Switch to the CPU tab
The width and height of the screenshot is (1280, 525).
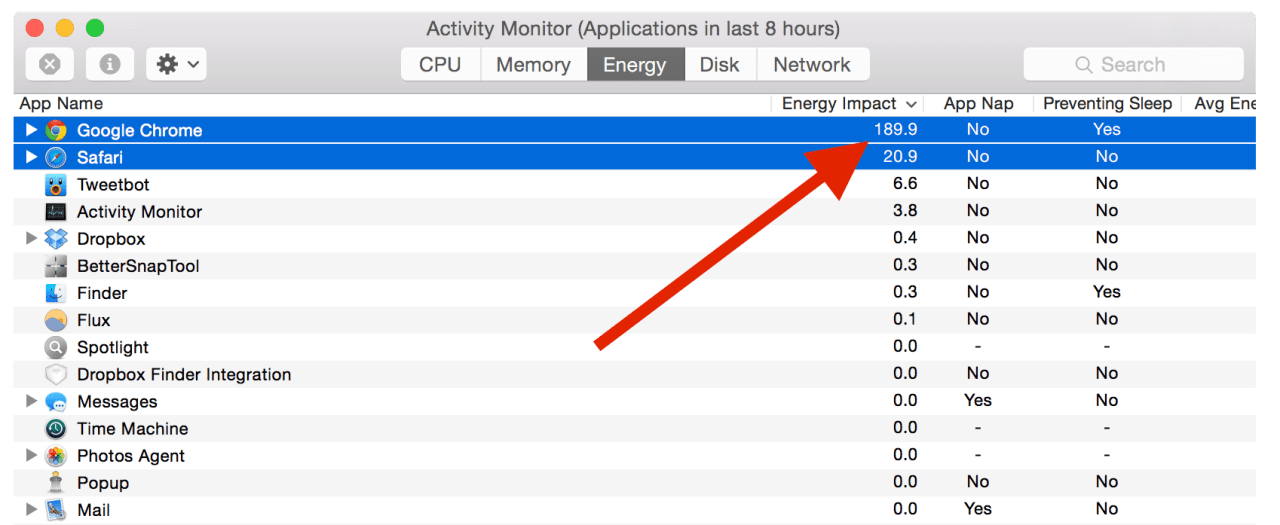(x=440, y=65)
